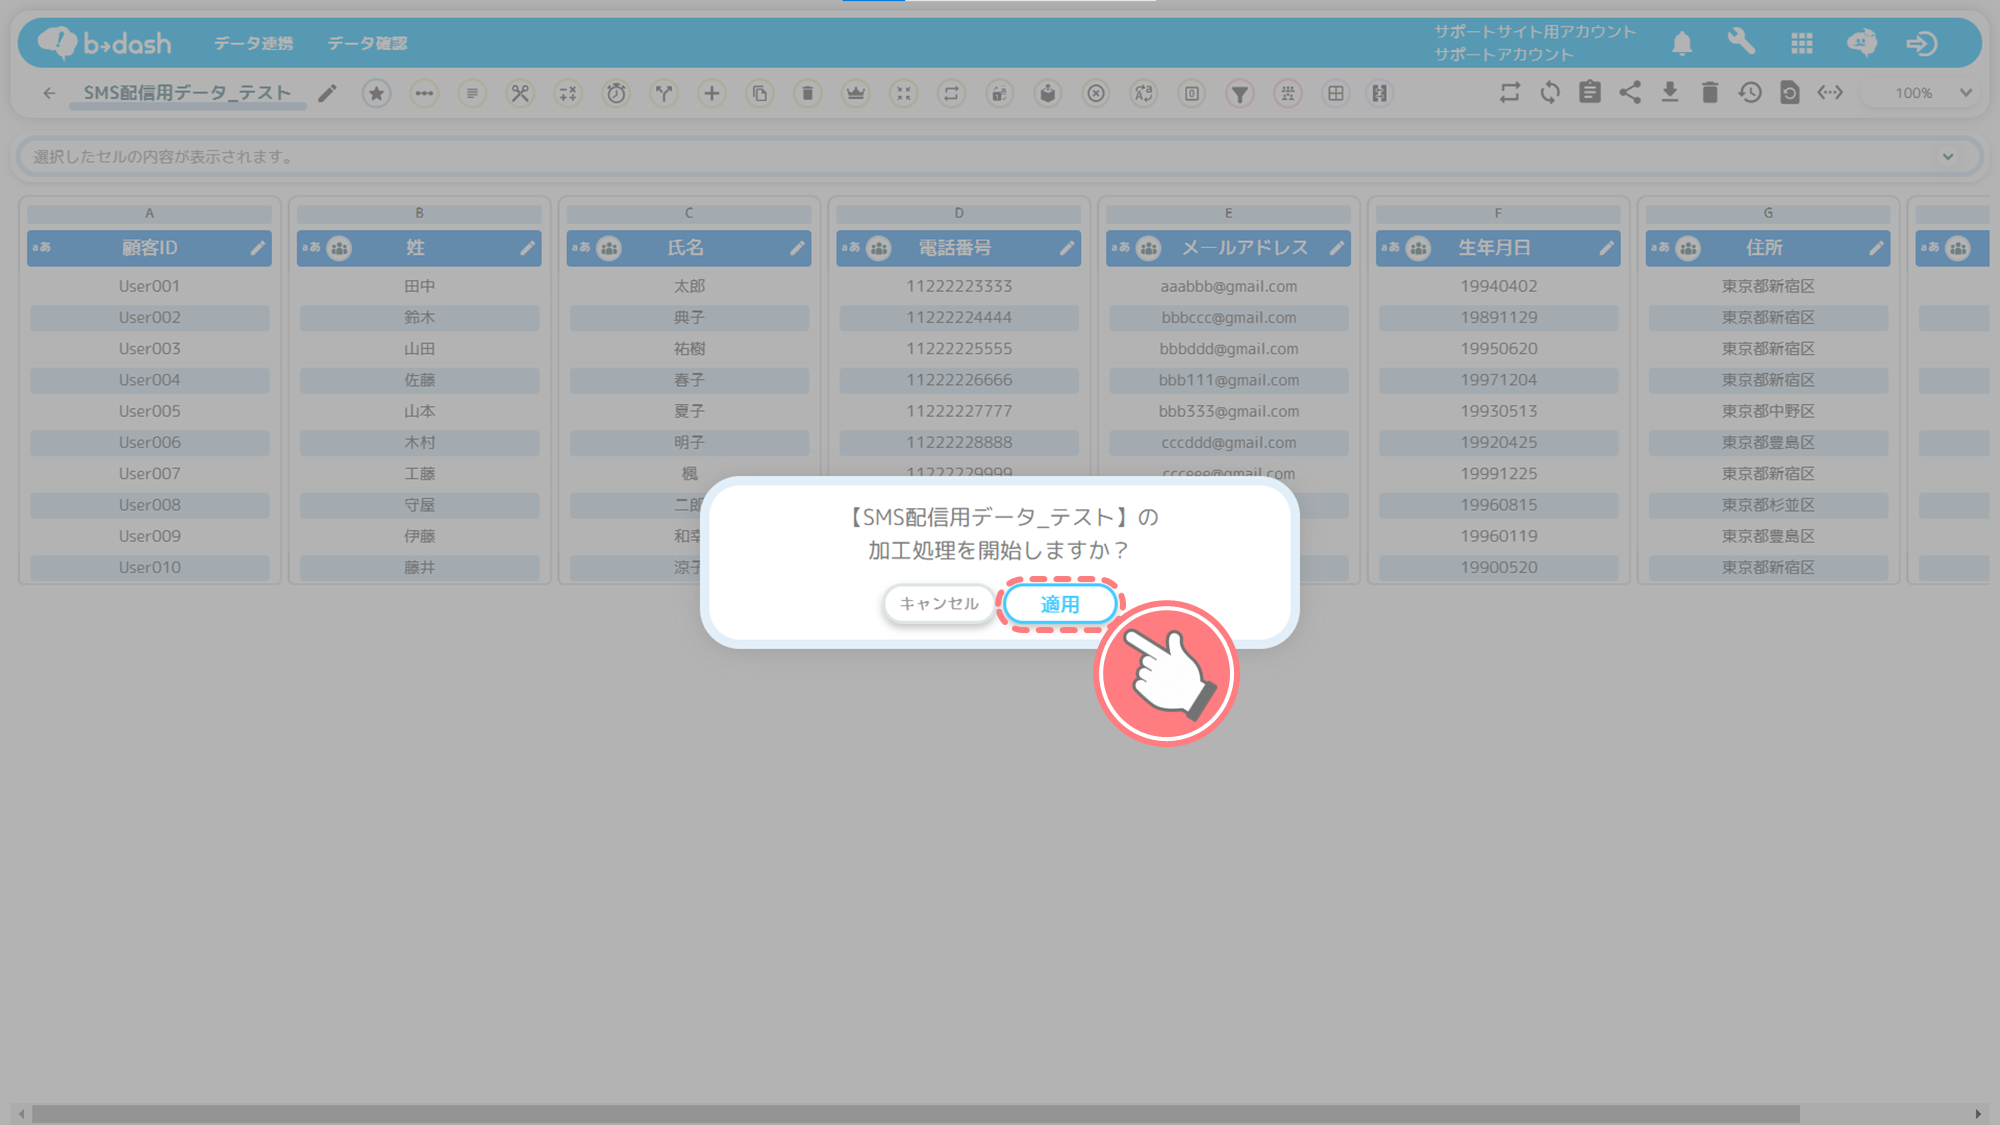Click the 適用 apply button
The height and width of the screenshot is (1125, 2000).
click(1059, 604)
